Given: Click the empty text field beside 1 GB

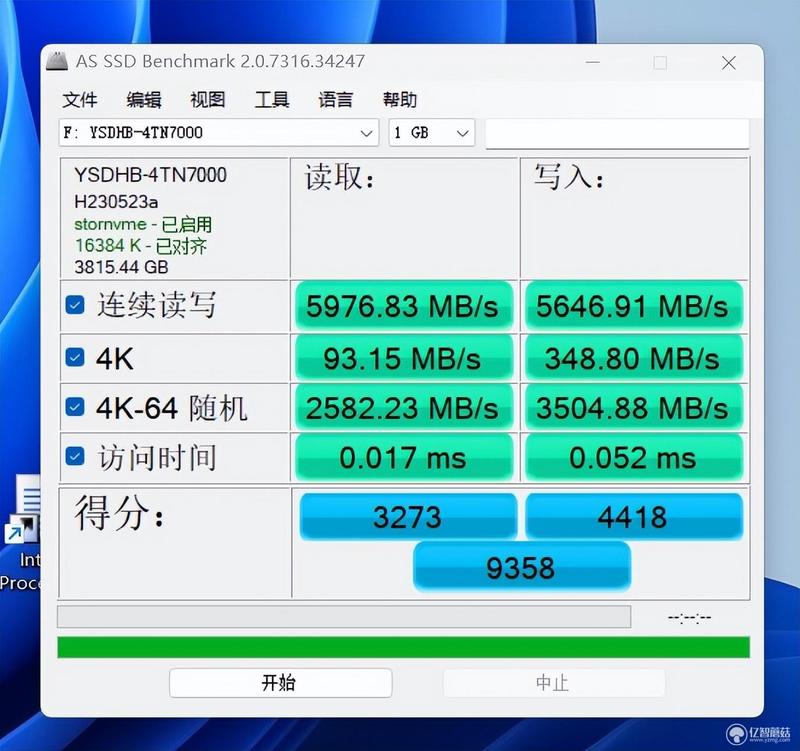Looking at the screenshot, I should tap(617, 133).
